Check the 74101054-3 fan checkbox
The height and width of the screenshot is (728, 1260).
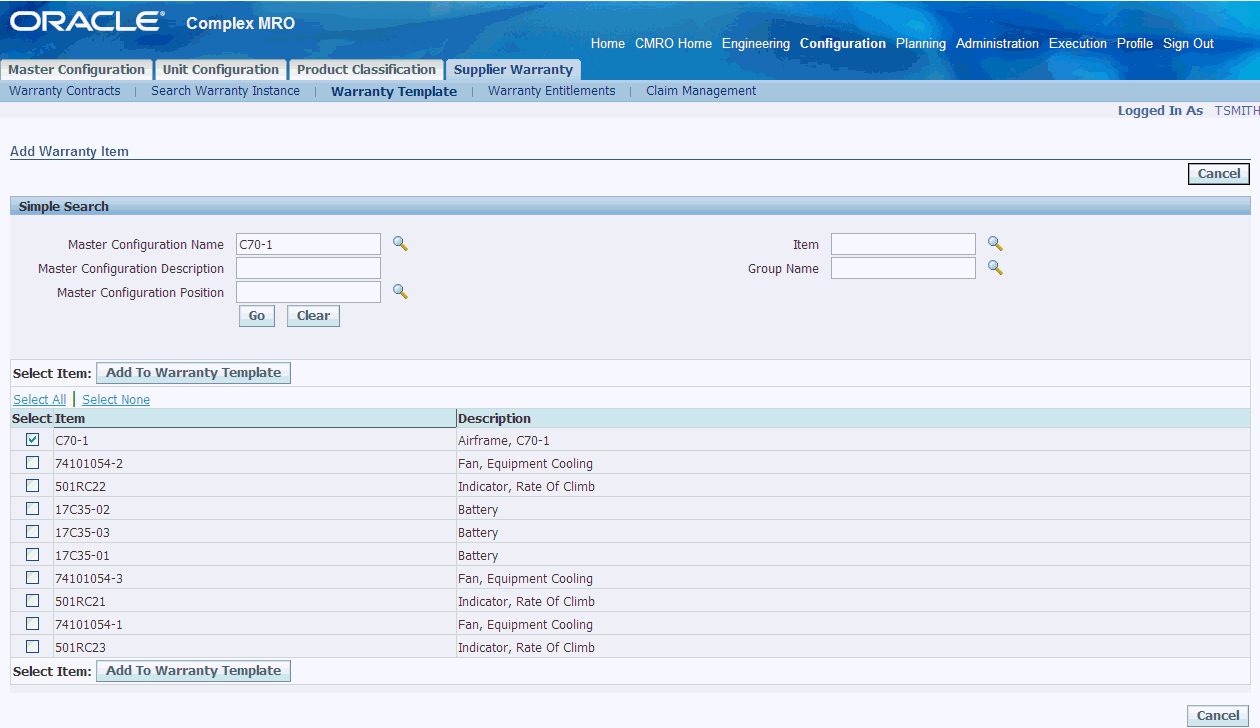coord(33,577)
